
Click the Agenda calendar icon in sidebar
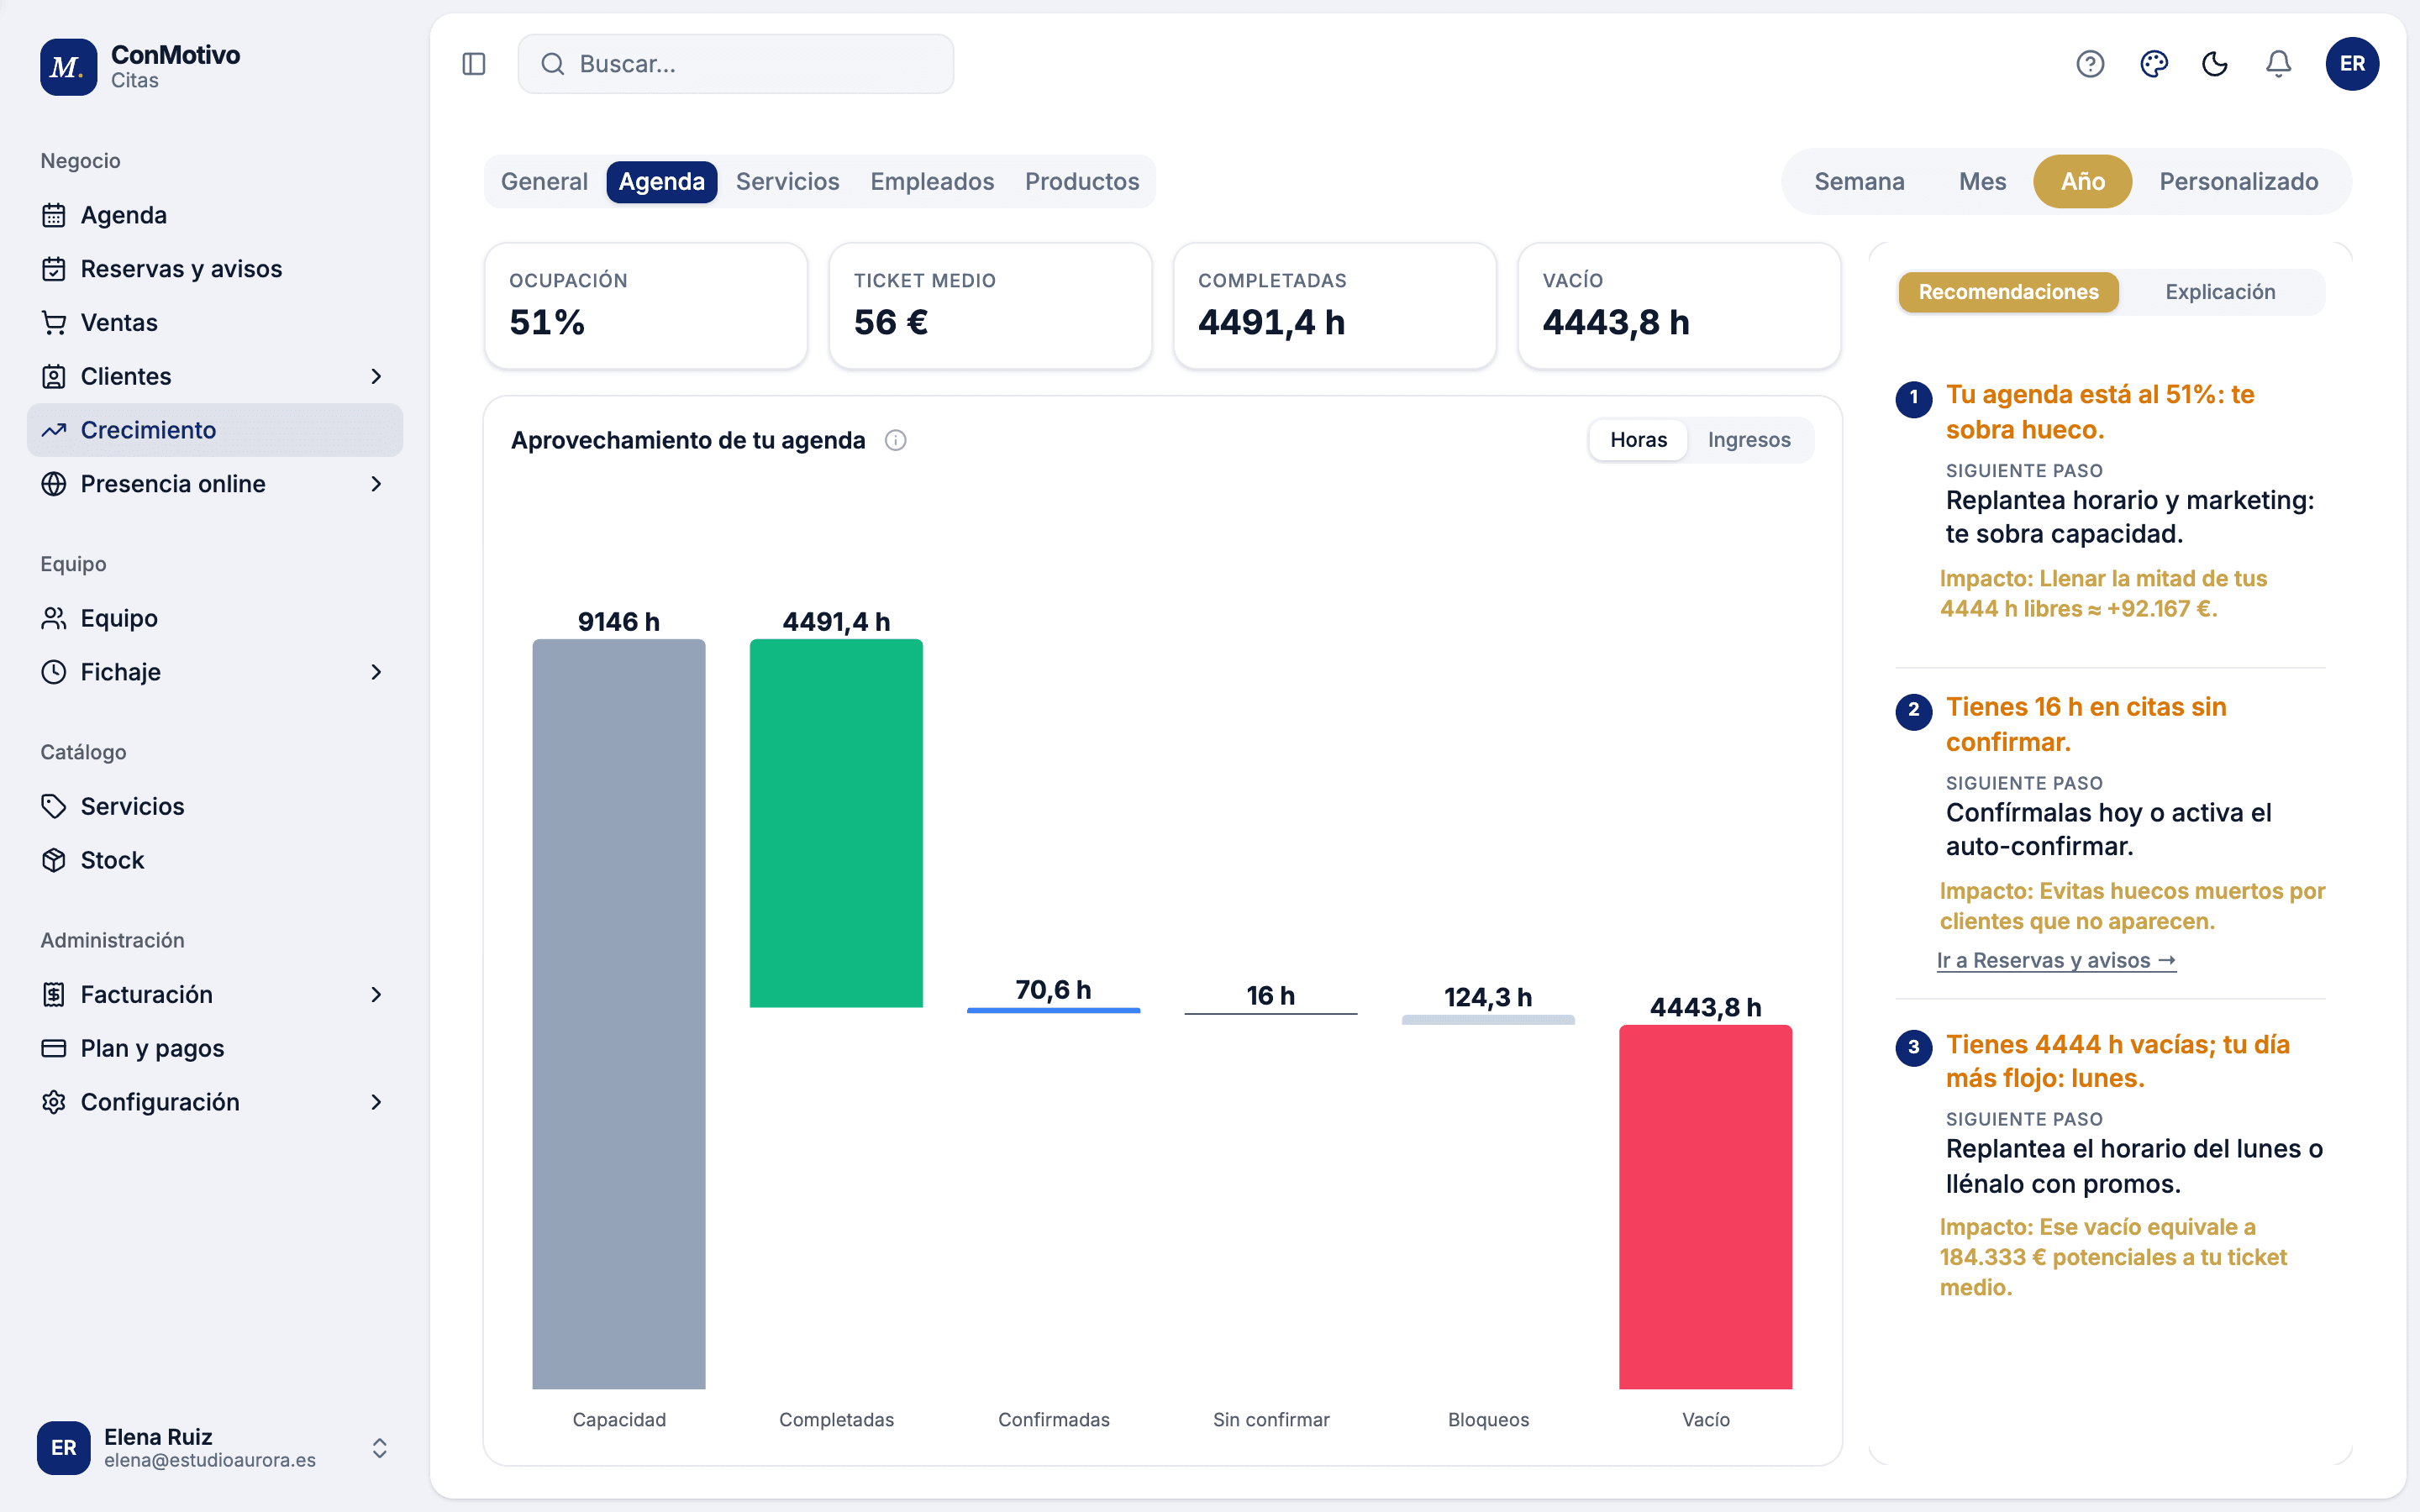tap(54, 215)
